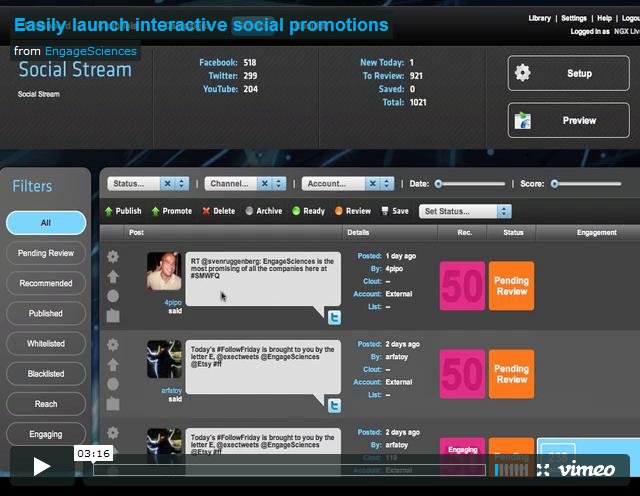Viewport: 640px width, 496px height.
Task: Click the gear icon on 4pipo's post
Action: [113, 256]
